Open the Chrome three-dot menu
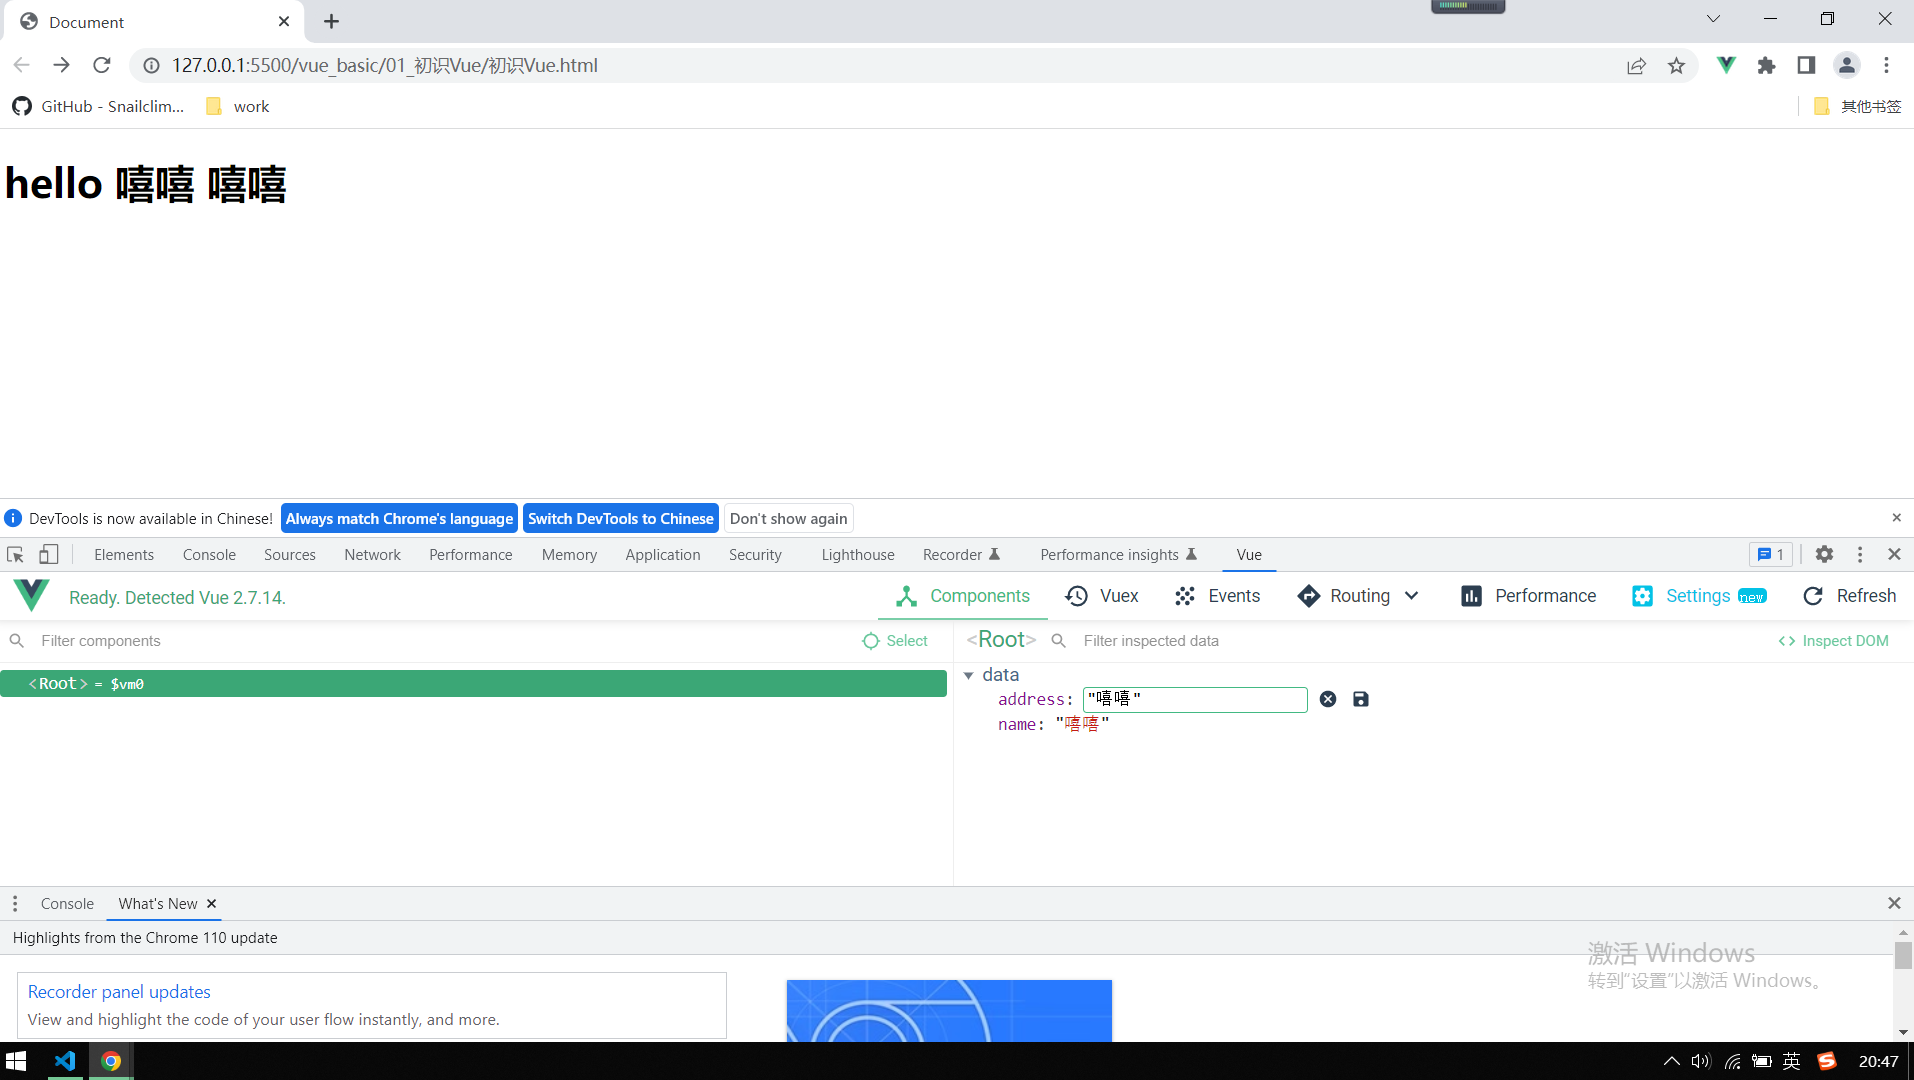 tap(1887, 65)
